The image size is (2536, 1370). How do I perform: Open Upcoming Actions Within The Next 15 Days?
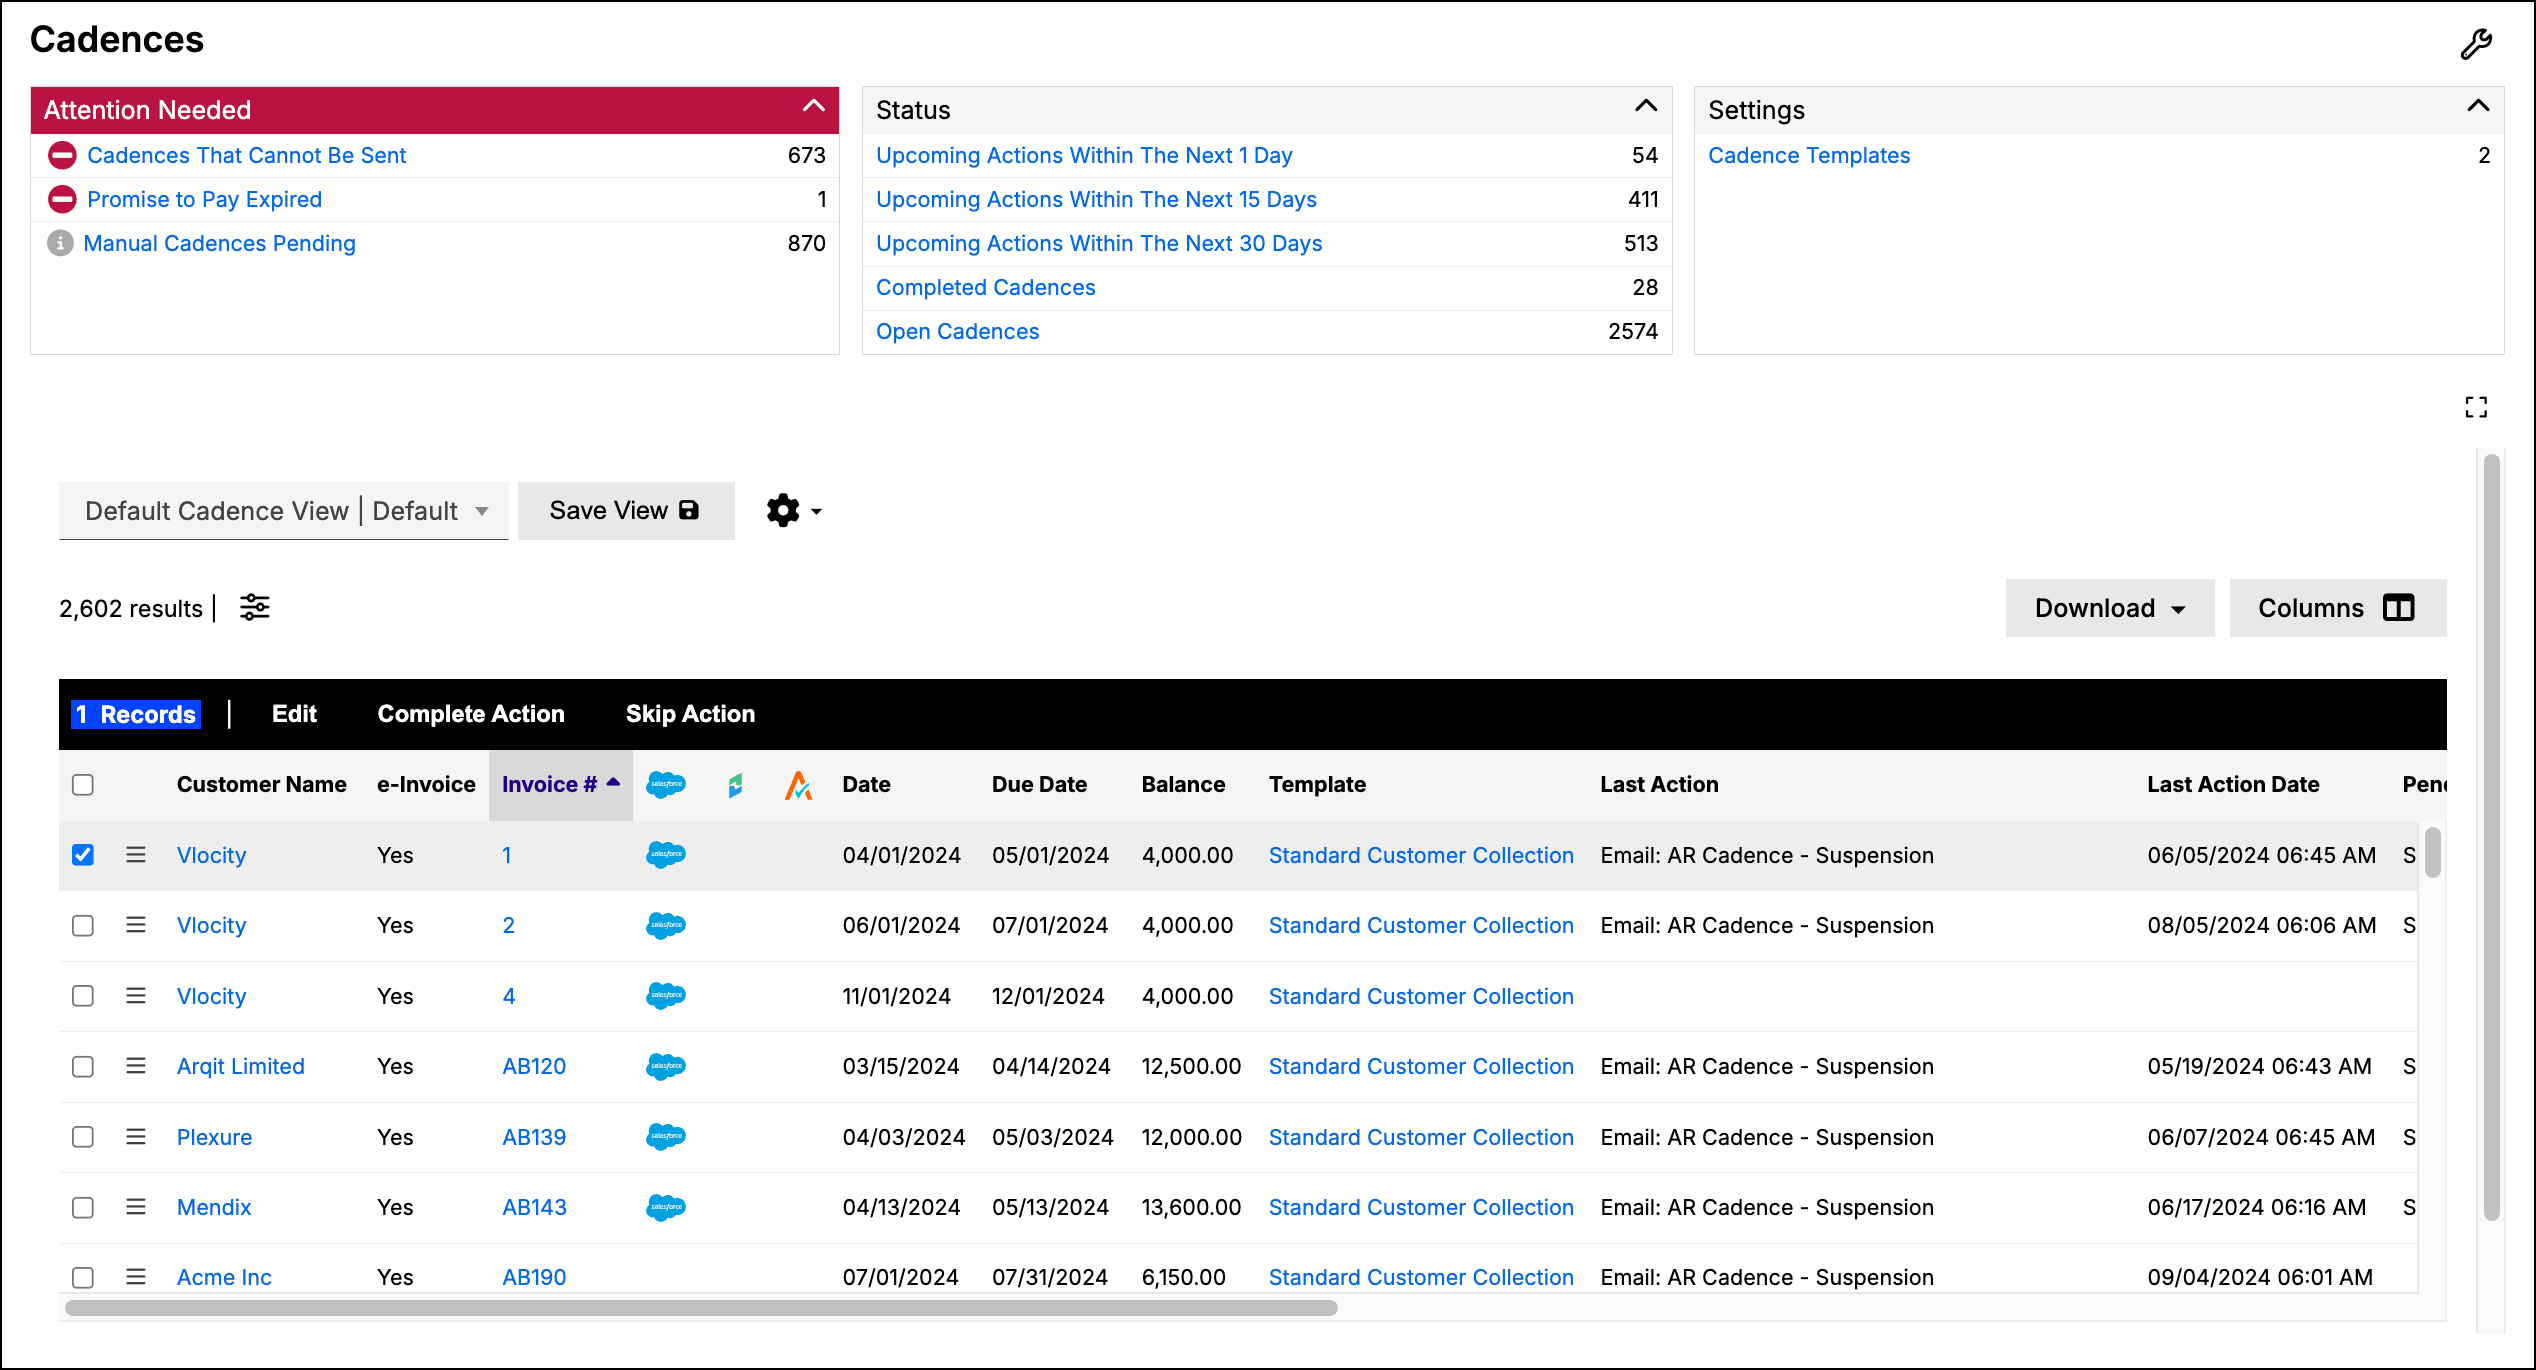pos(1096,199)
